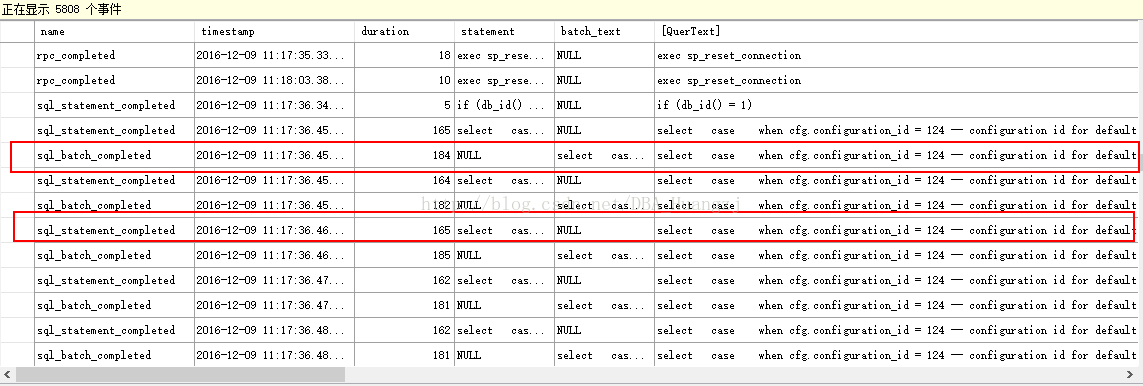Select sql_statement_completed in the row with duration 164
This screenshot has width=1143, height=386.
point(106,181)
